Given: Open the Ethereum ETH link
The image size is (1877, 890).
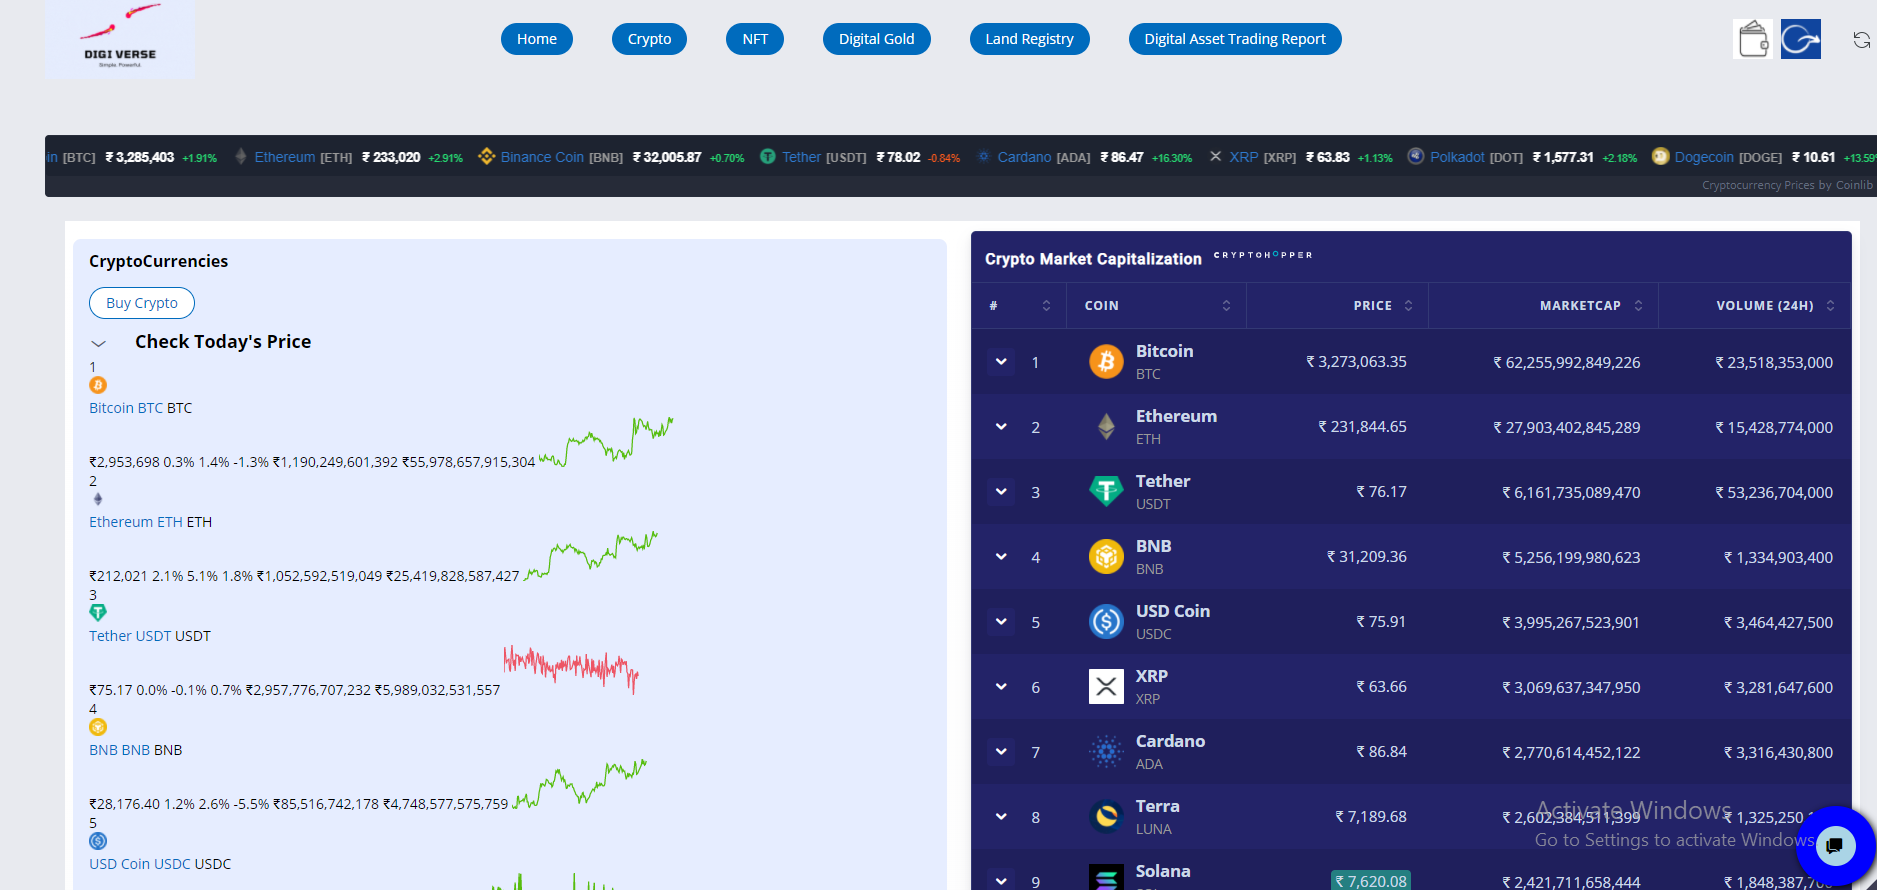Looking at the screenshot, I should (x=136, y=522).
